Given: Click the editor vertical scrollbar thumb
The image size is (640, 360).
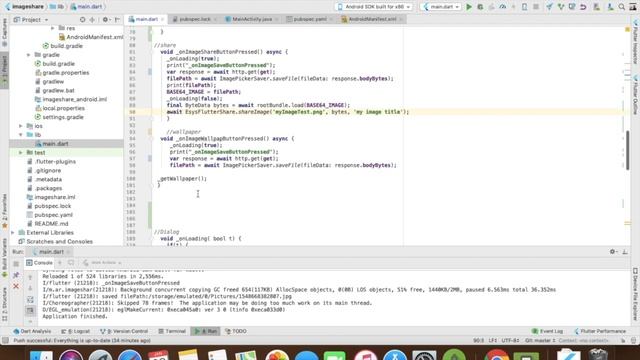Looking at the screenshot, I should [628, 150].
